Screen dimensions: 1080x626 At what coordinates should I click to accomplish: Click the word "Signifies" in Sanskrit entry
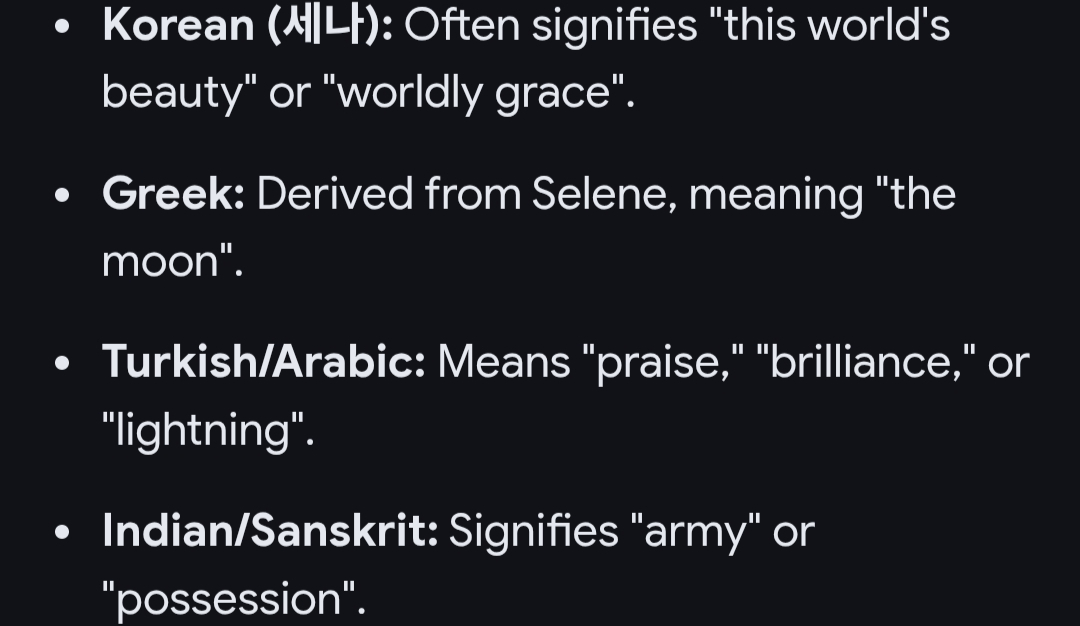coord(533,530)
